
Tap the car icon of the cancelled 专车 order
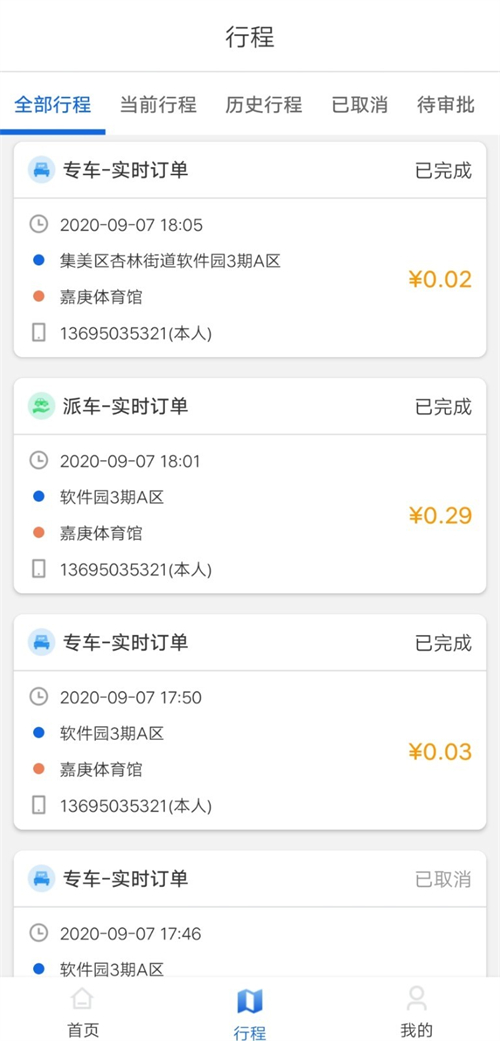tap(41, 878)
